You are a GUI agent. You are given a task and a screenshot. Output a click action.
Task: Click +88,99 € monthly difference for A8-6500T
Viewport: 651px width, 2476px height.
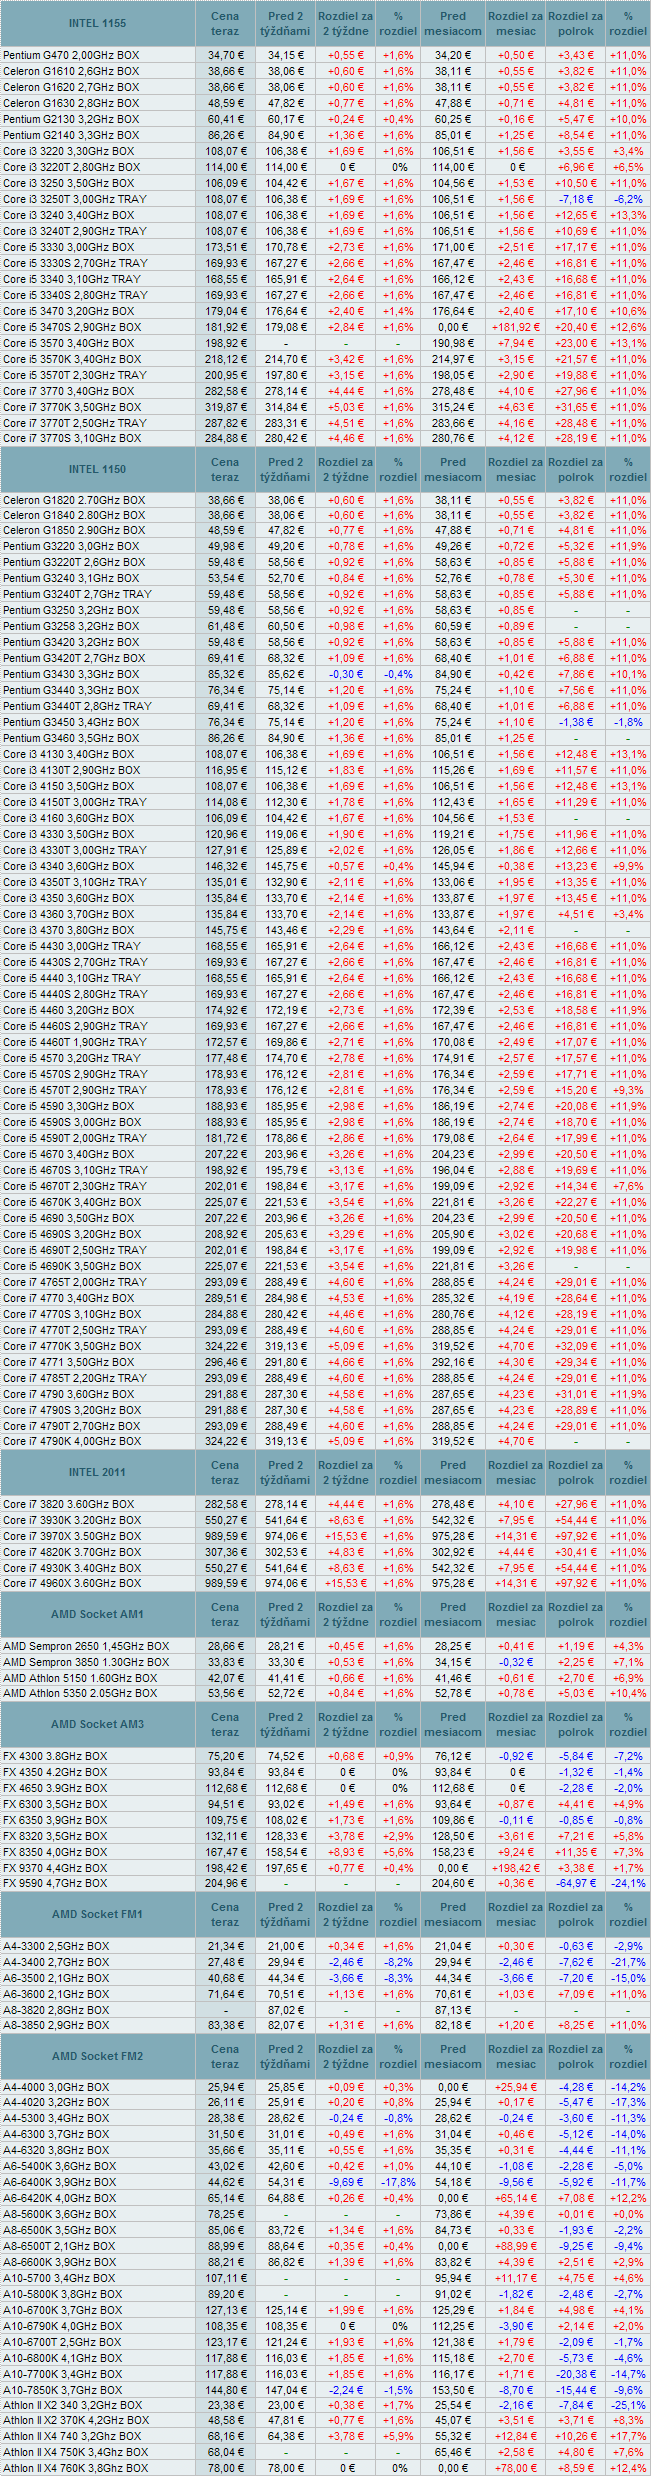coord(516,2246)
